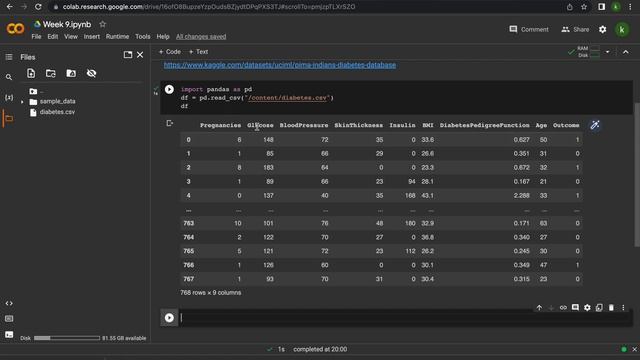Open the Edit menu
640x360 pixels.
point(53,37)
